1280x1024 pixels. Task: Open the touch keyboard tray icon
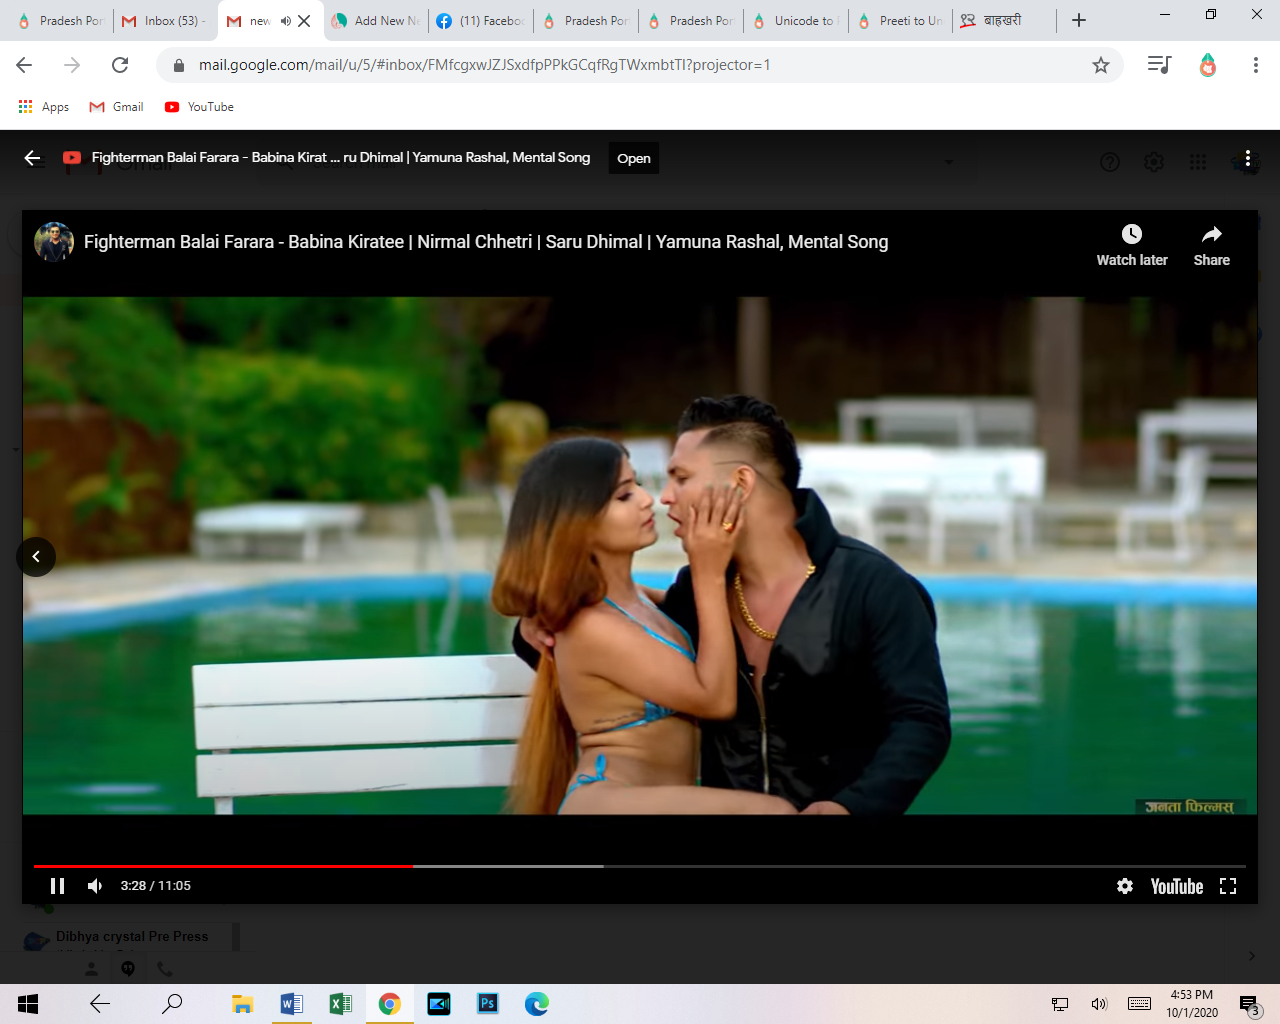pyautogui.click(x=1139, y=1004)
